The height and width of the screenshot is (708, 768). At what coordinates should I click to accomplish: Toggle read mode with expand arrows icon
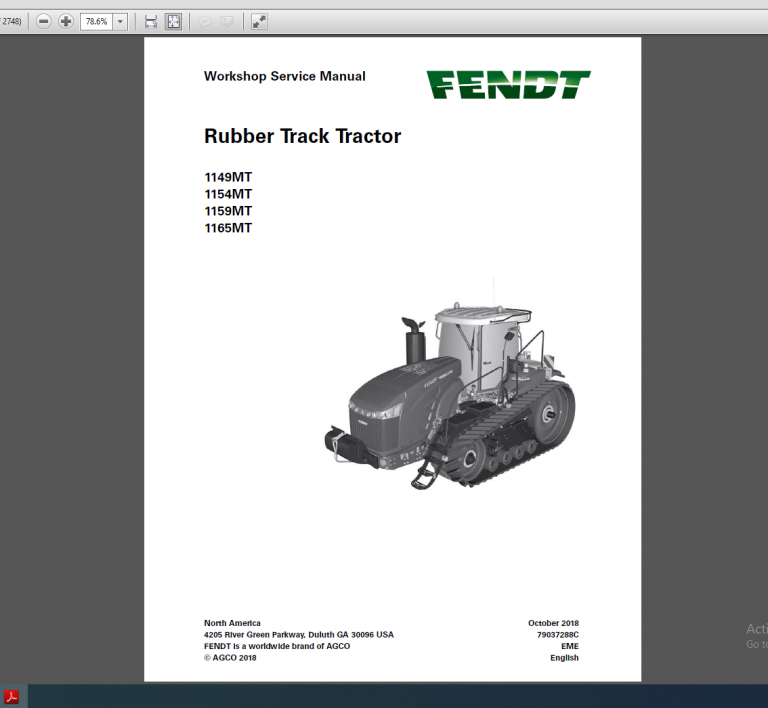click(x=259, y=22)
